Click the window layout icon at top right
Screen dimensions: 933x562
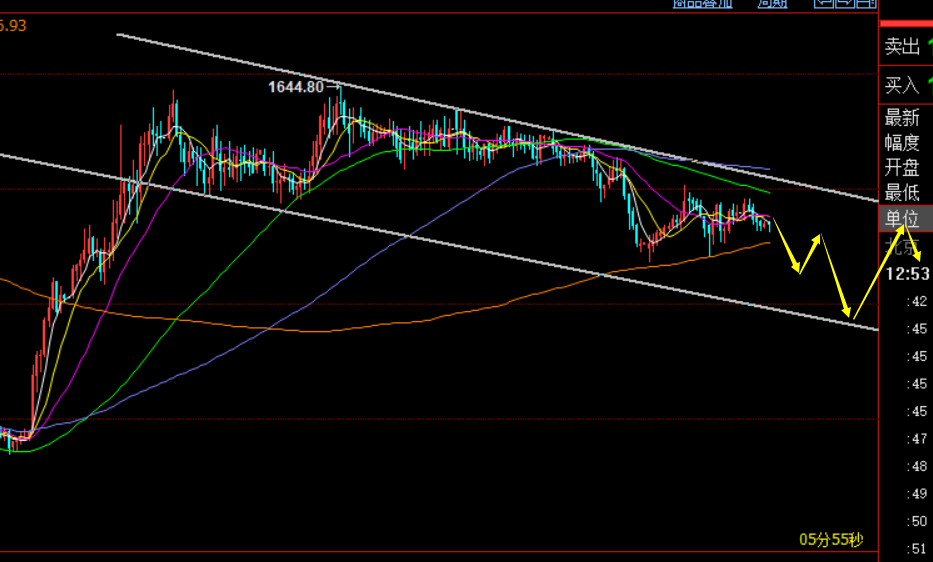(866, 4)
